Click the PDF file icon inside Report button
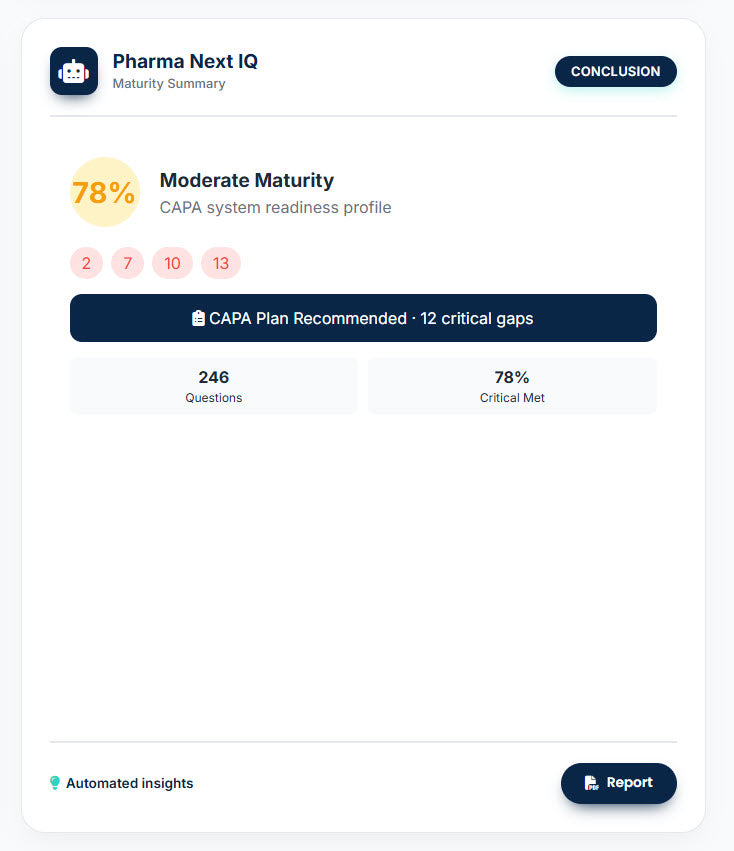 click(x=592, y=783)
